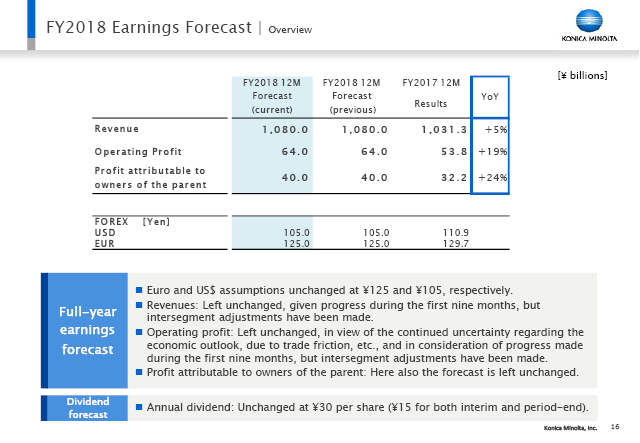Screen dimensions: 640x443
Task: Click the 'Full-year earnings forecast' blue box
Action: 84,330
